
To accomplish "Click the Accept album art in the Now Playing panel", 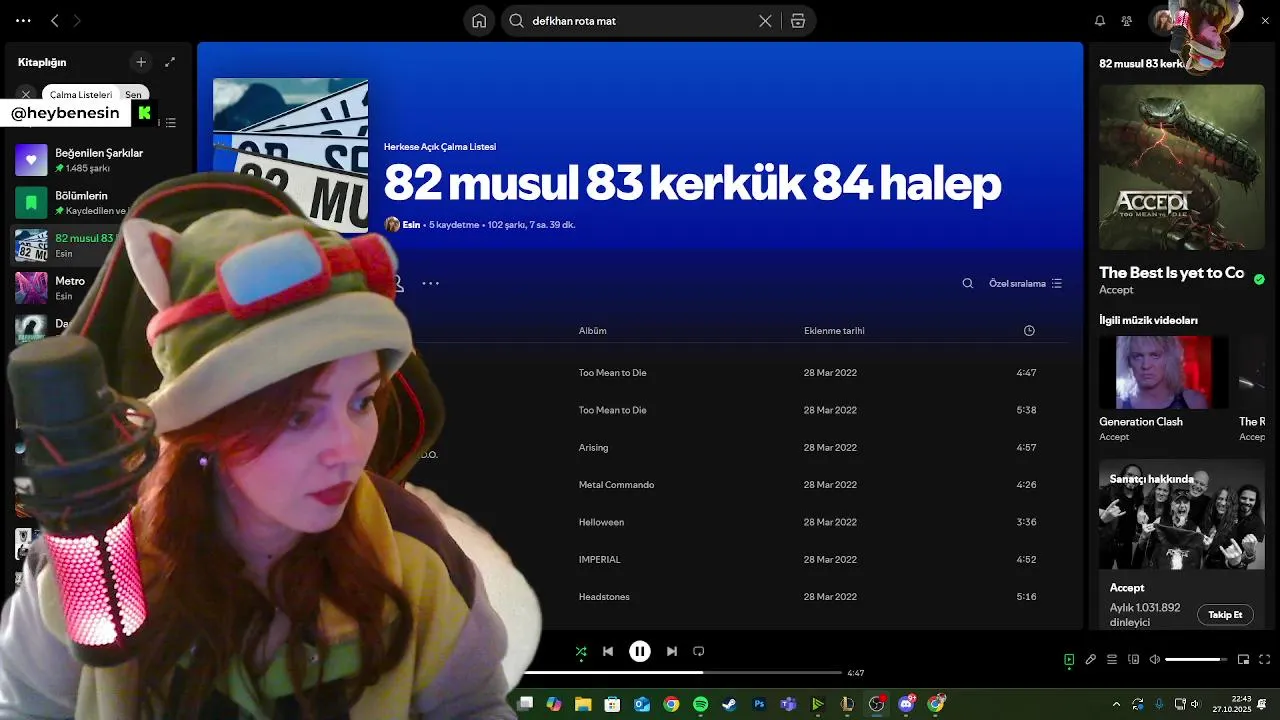I will coord(1181,166).
